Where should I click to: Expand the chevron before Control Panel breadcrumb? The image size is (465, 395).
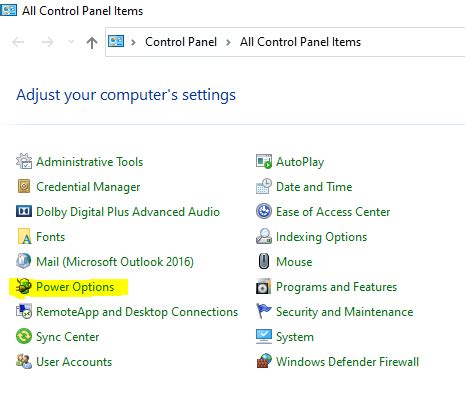pos(133,42)
